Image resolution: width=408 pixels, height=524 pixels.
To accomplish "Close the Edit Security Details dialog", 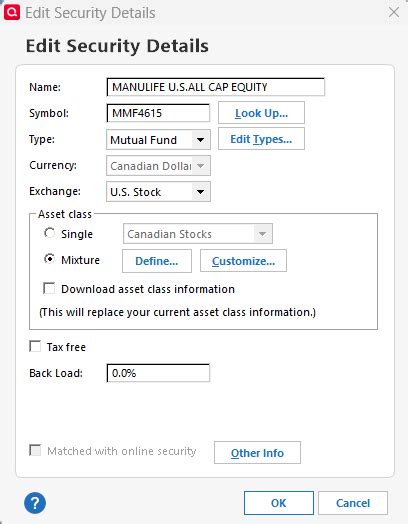I will click(394, 12).
